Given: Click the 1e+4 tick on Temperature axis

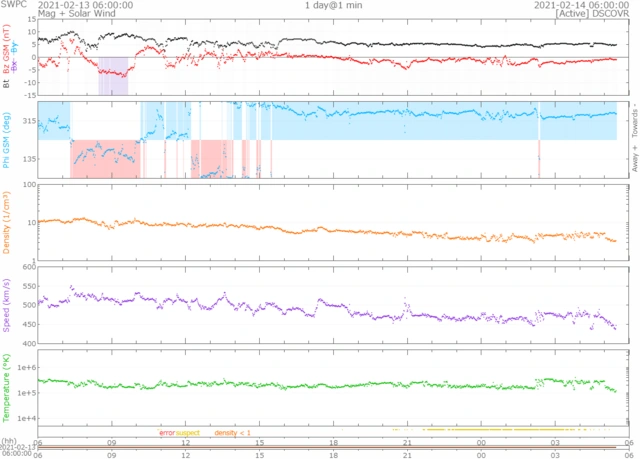Looking at the screenshot, I should [27, 418].
